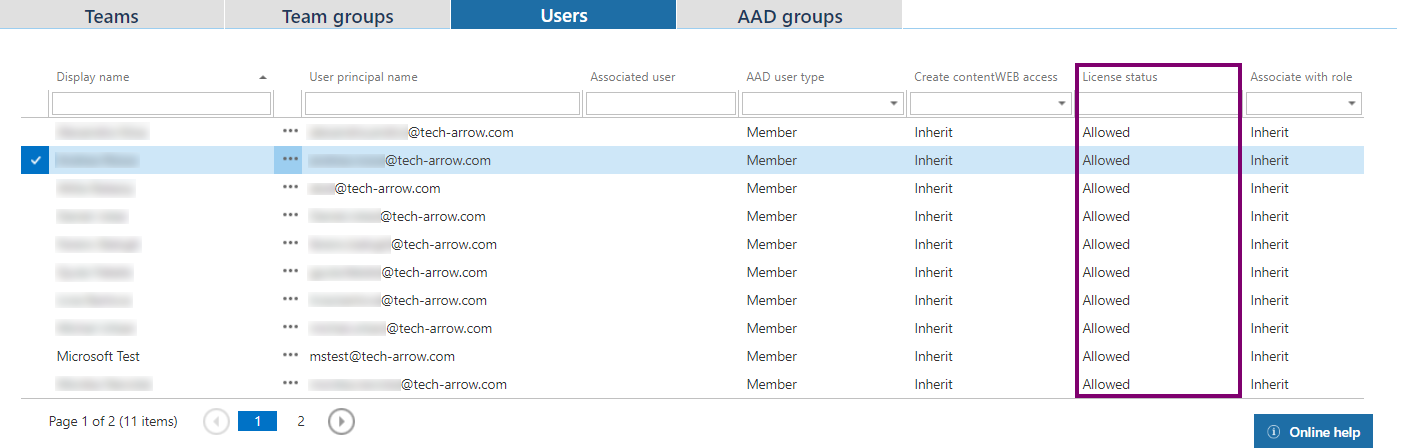Go to next page arrow
This screenshot has height=448, width=1403.
click(341, 422)
